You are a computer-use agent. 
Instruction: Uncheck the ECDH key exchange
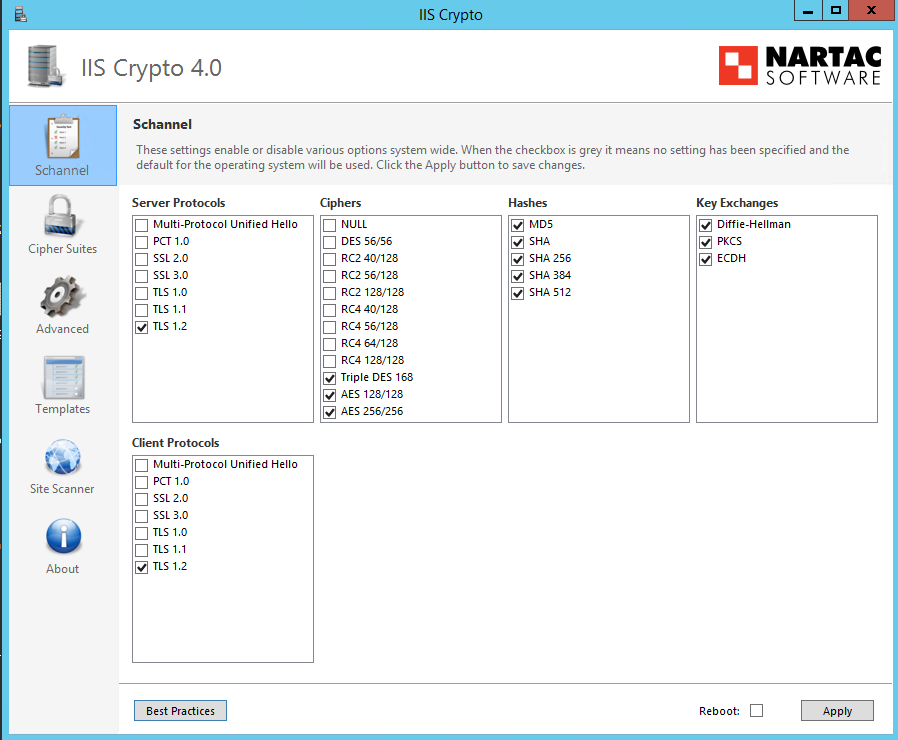point(706,259)
